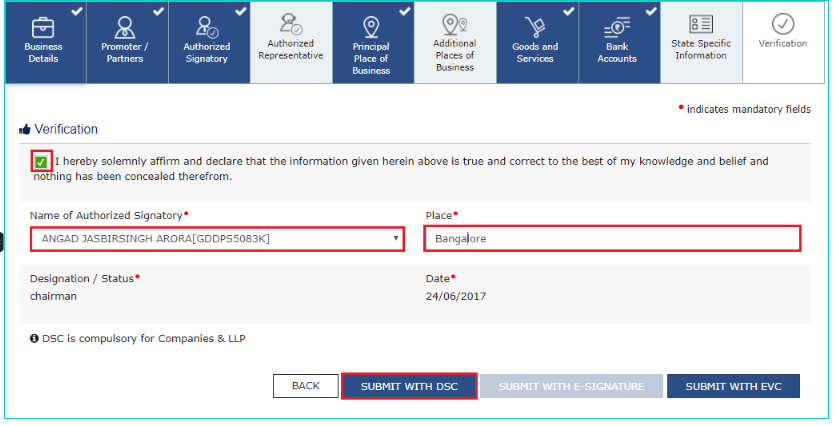
Task: Click the Authorized Representative tab label
Action: [291, 49]
